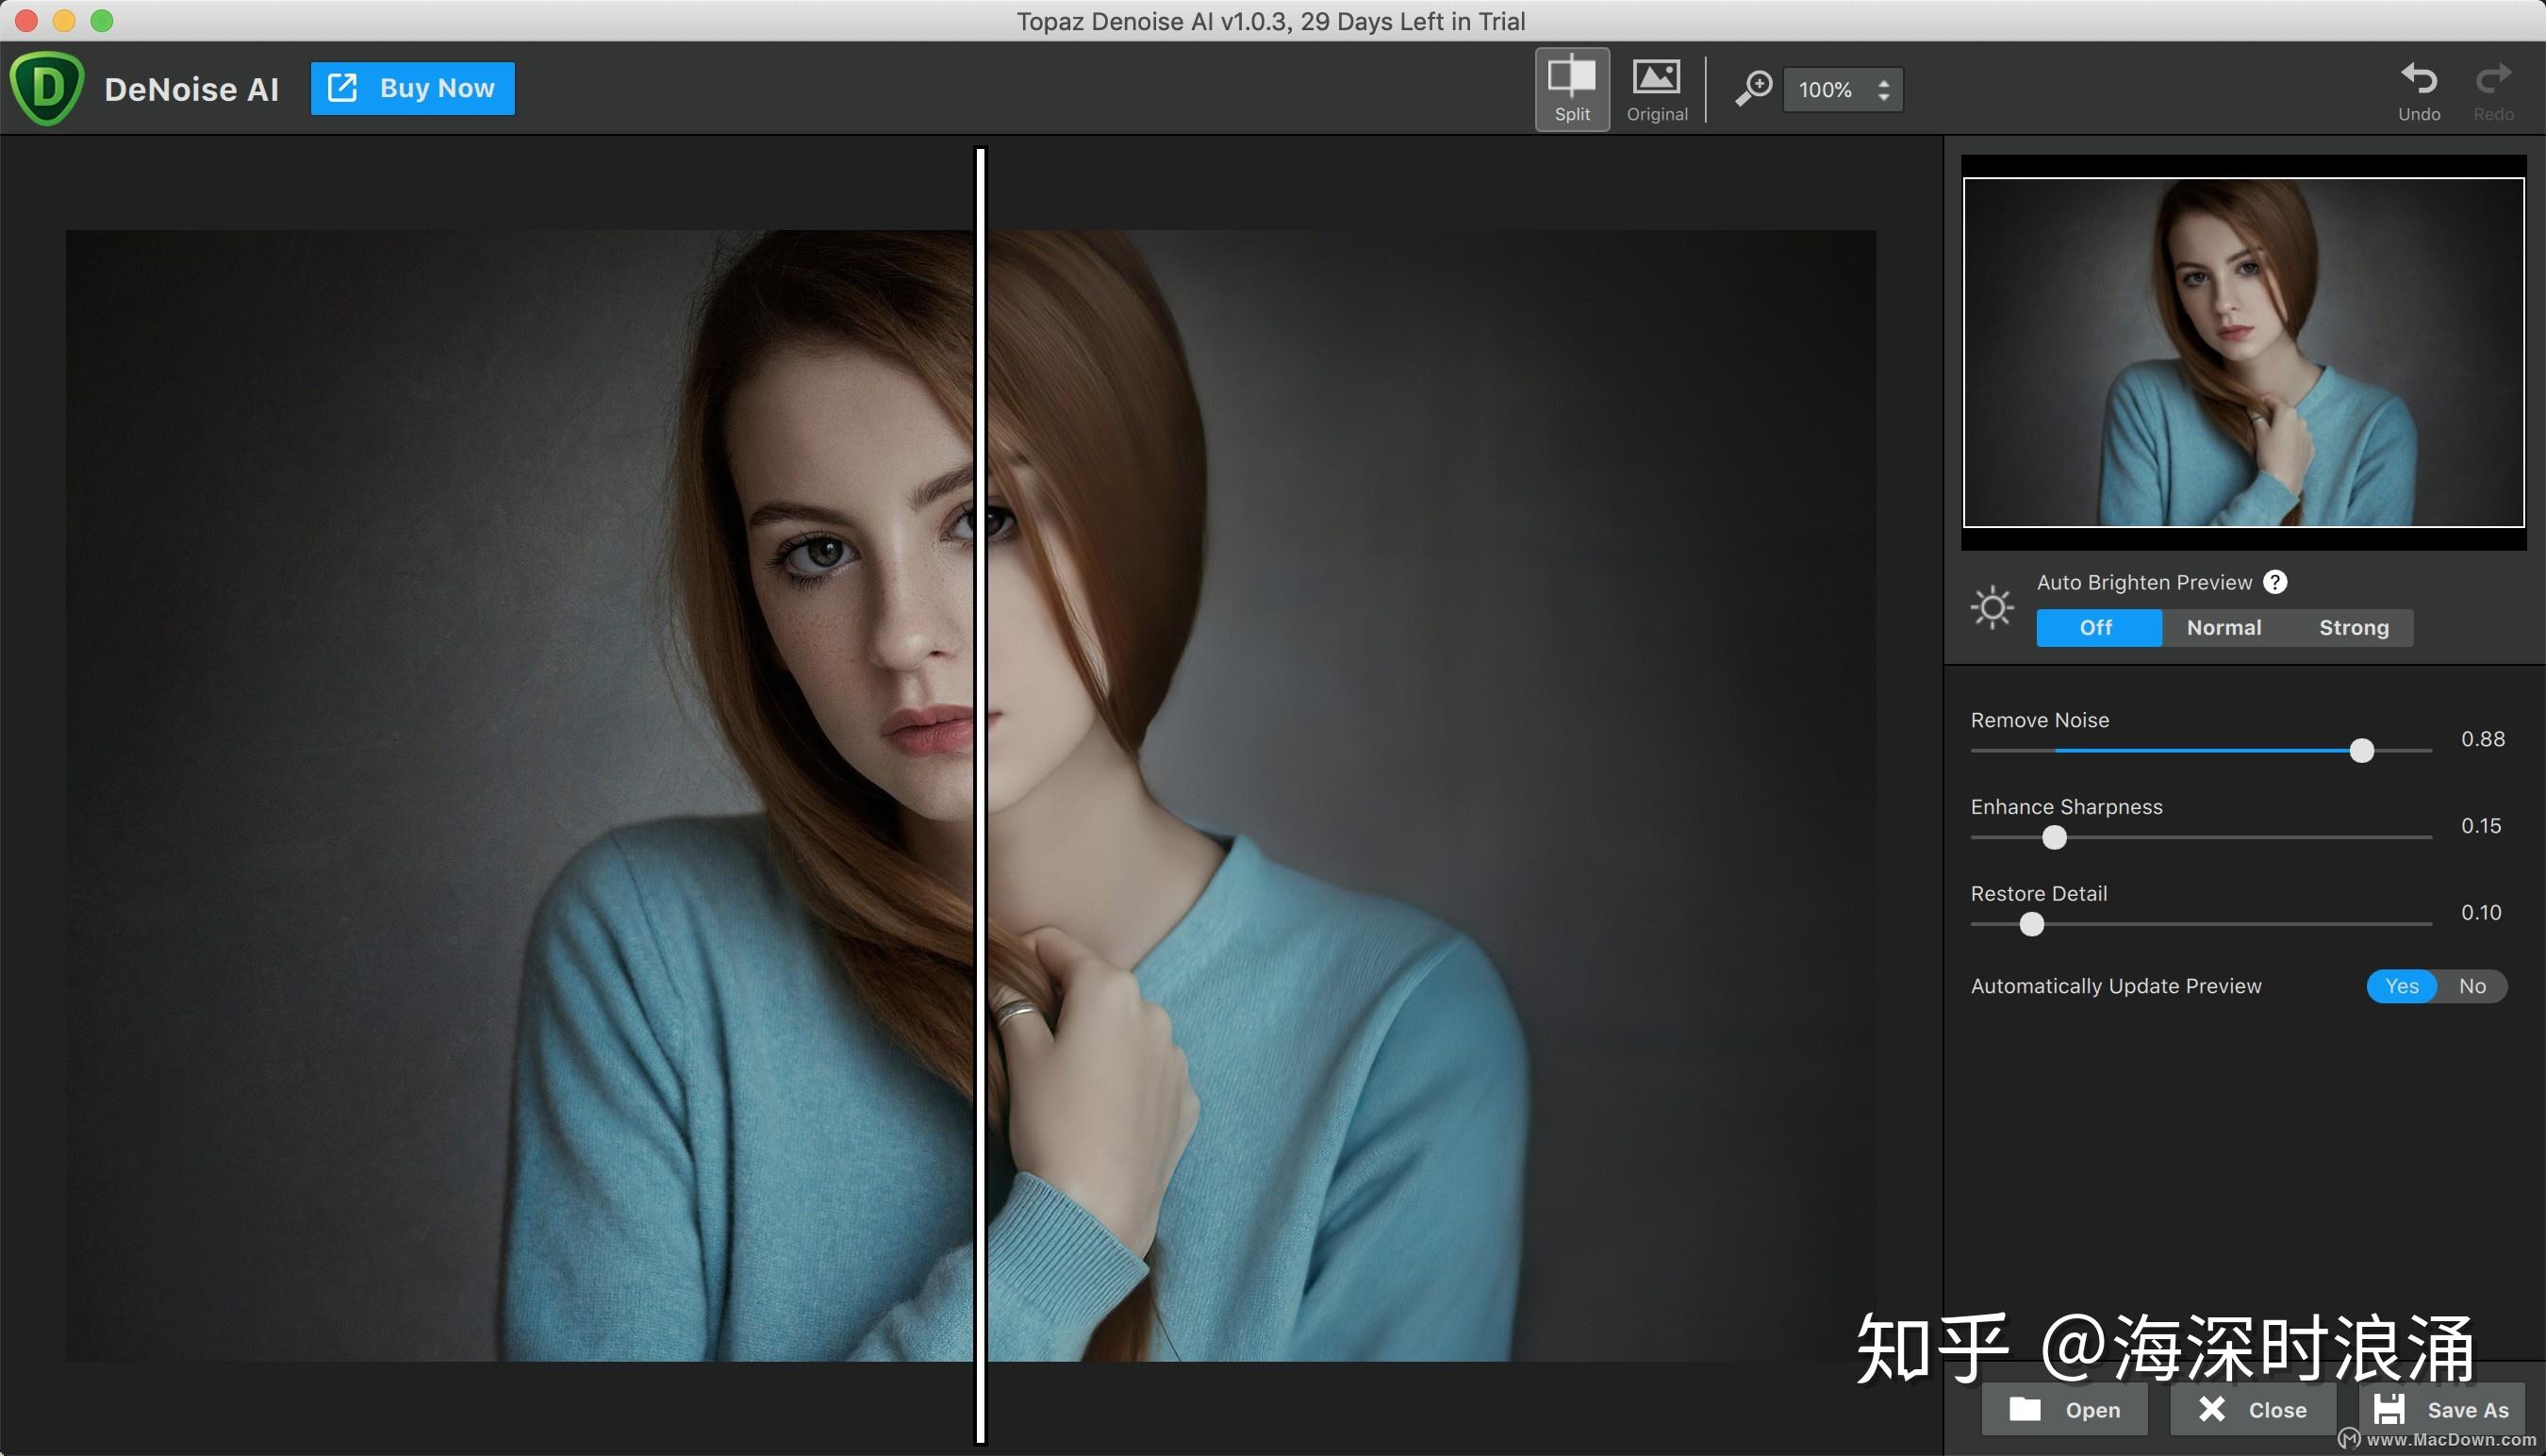Enable automatic preview update with Yes
Viewport: 2546px width, 1456px height.
[x=2401, y=986]
